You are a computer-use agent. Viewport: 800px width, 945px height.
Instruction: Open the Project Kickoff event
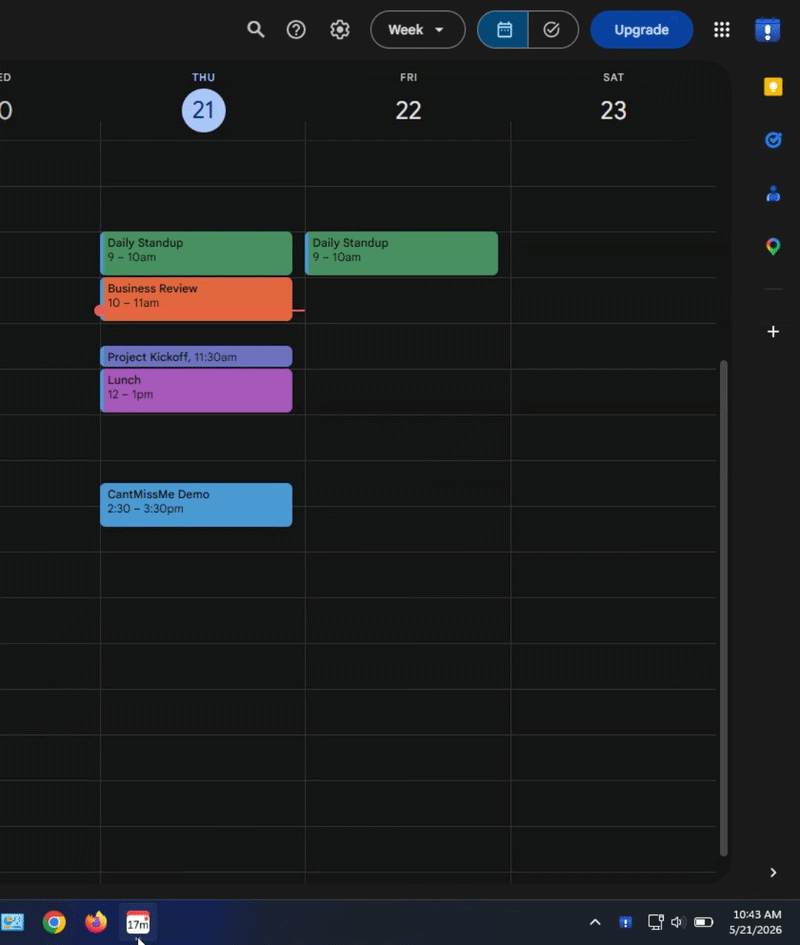tap(197, 356)
